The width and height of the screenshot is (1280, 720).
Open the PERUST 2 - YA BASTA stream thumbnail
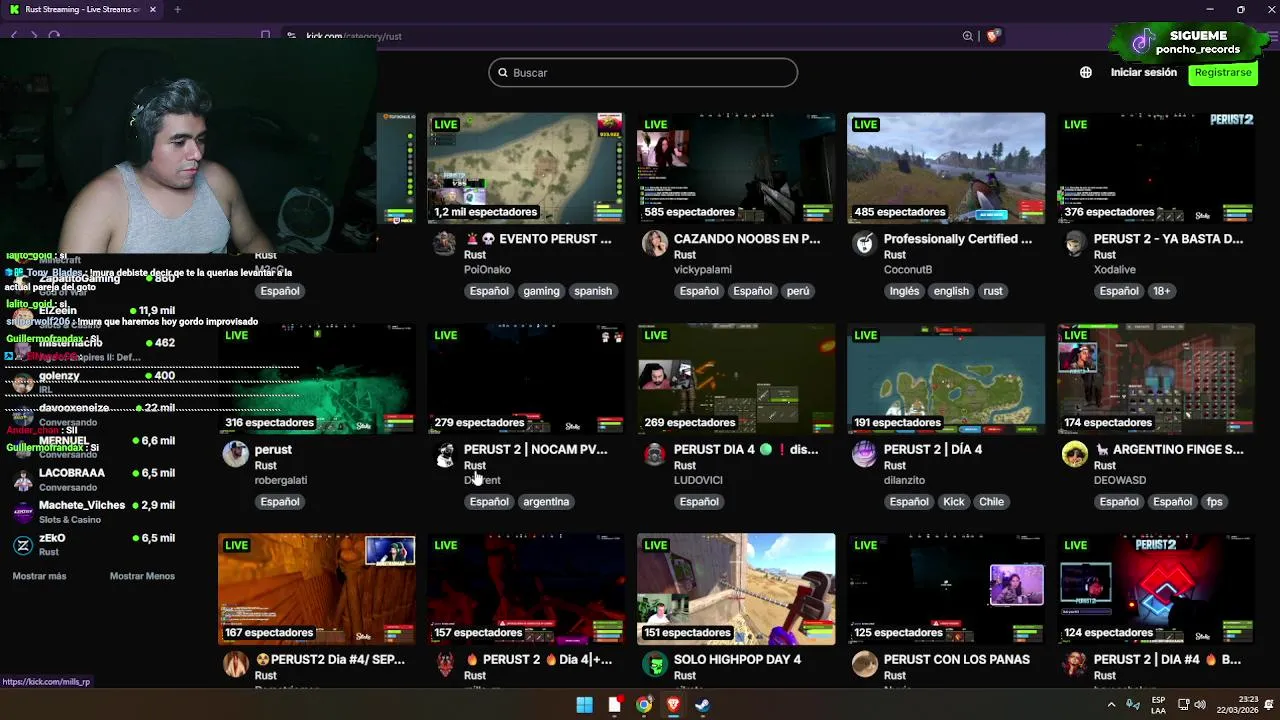(x=1156, y=168)
